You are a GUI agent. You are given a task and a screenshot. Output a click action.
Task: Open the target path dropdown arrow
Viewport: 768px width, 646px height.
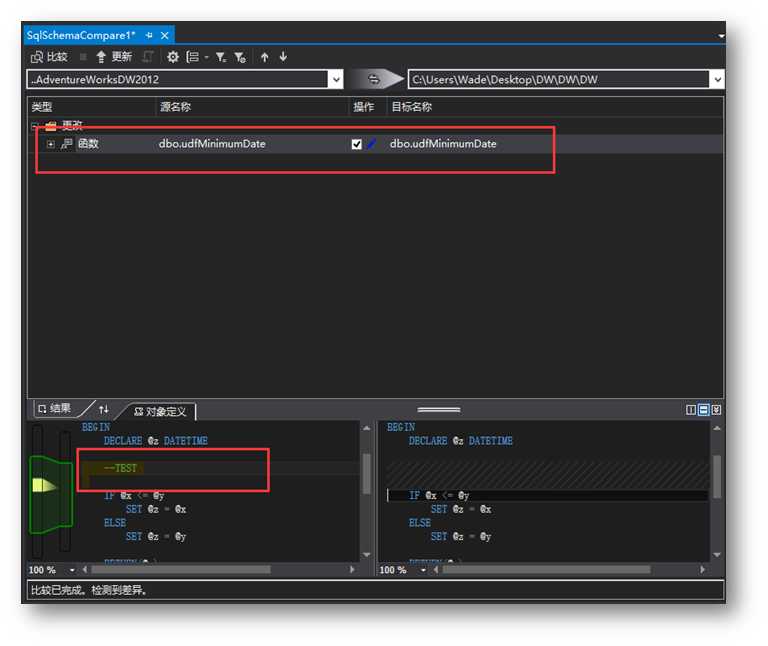coord(717,79)
